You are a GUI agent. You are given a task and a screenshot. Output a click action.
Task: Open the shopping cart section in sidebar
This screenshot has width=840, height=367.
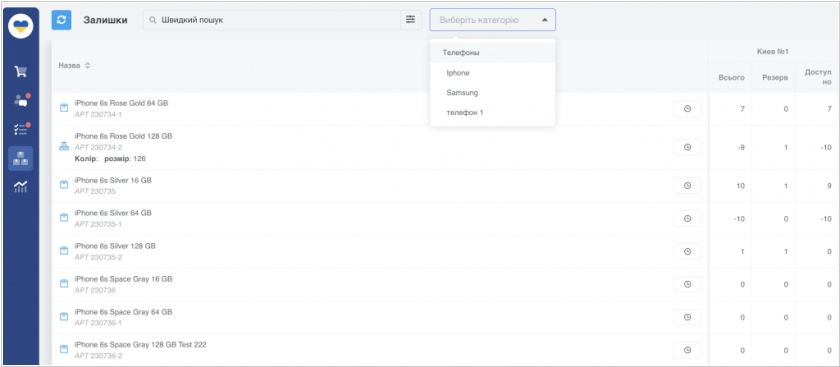20,71
